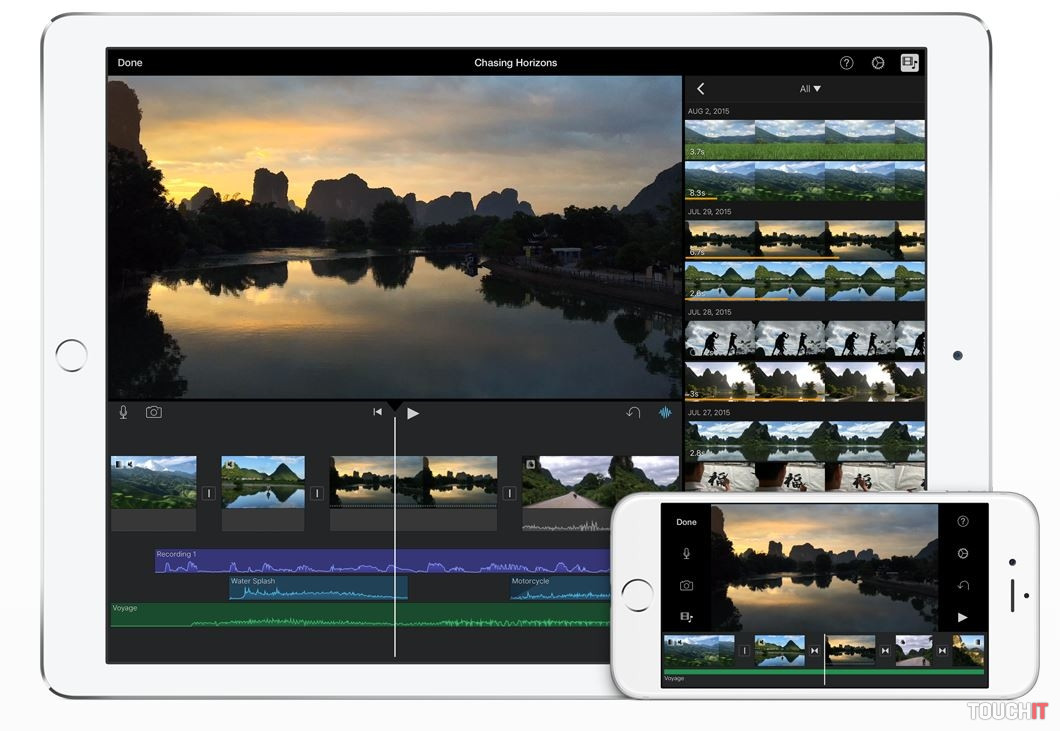The width and height of the screenshot is (1060, 731).
Task: Tap the iPad microphone voiceover icon
Action: click(x=123, y=412)
